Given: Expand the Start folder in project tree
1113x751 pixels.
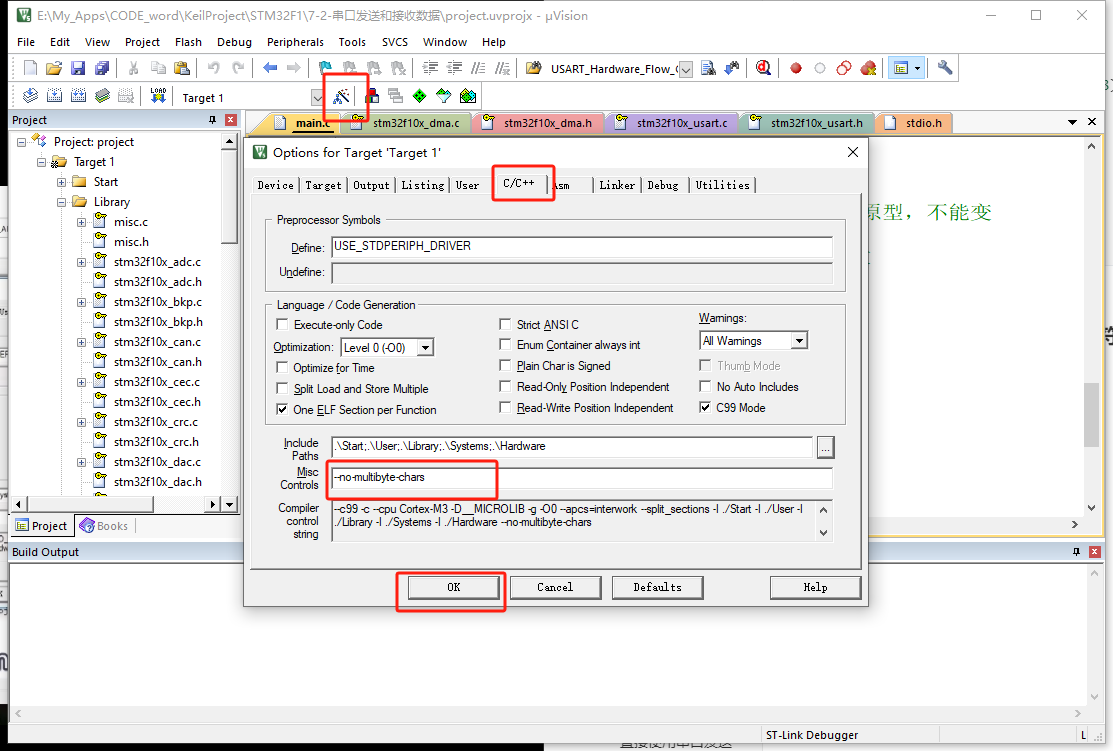Looking at the screenshot, I should [62, 182].
